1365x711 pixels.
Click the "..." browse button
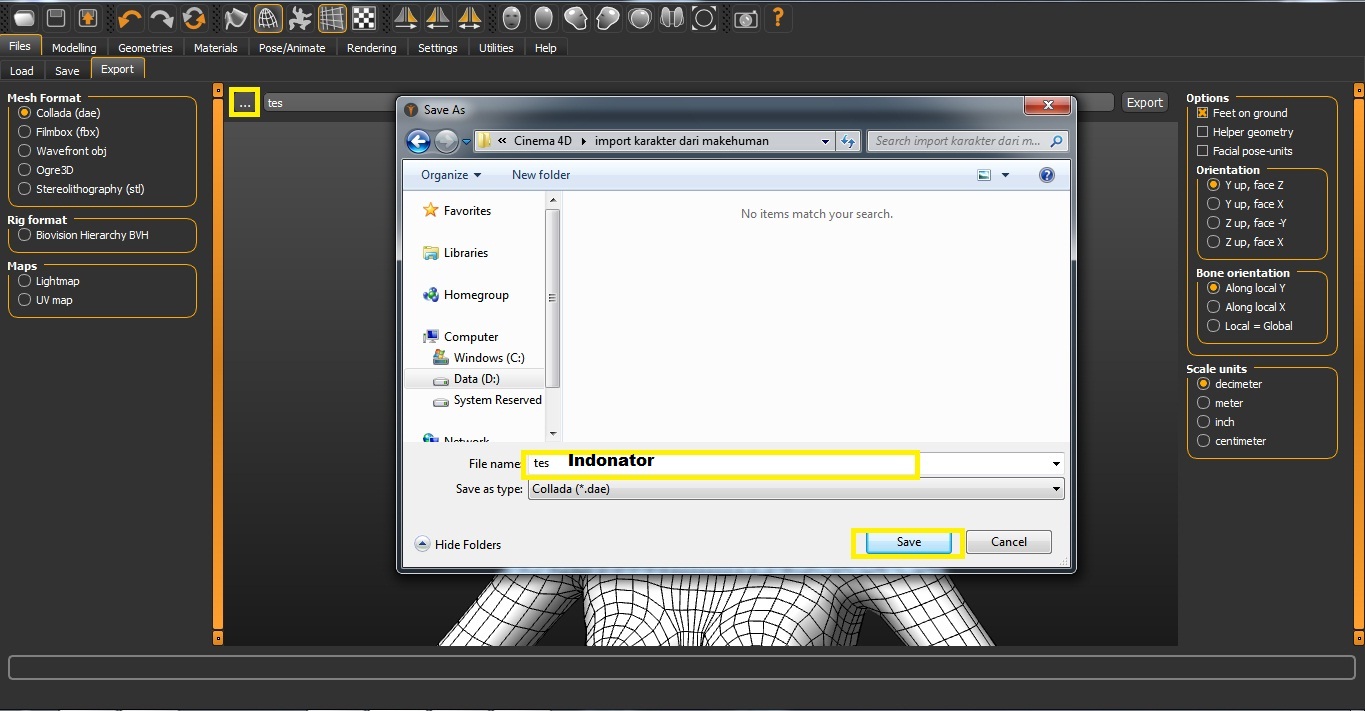point(245,103)
